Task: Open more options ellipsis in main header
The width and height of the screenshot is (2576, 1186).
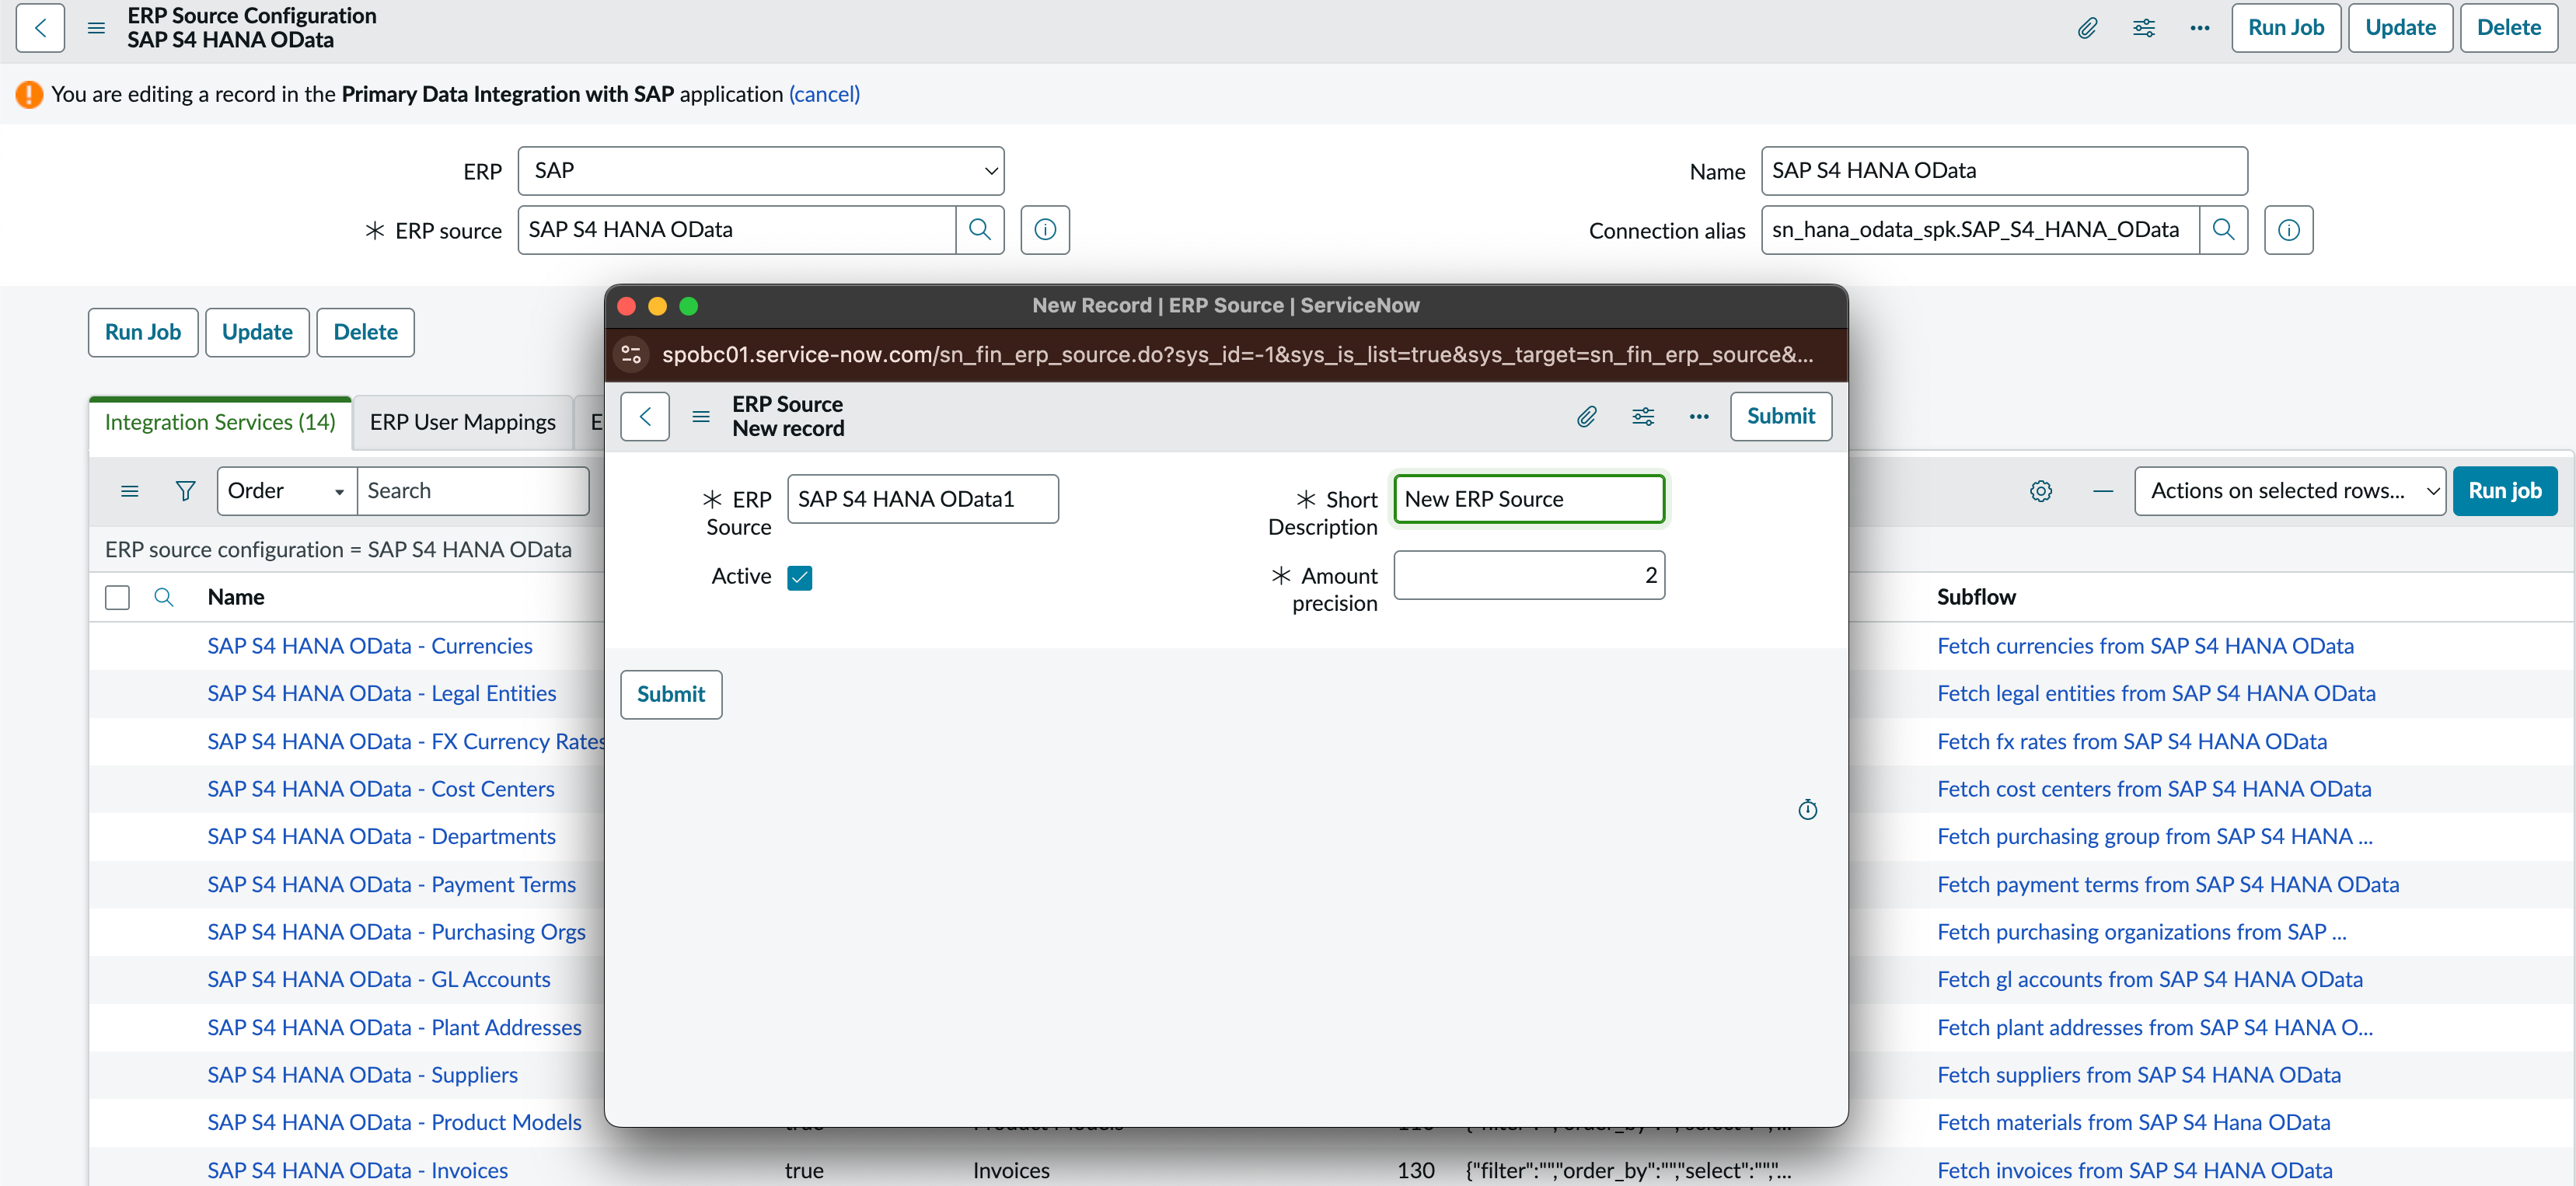Action: [2199, 28]
